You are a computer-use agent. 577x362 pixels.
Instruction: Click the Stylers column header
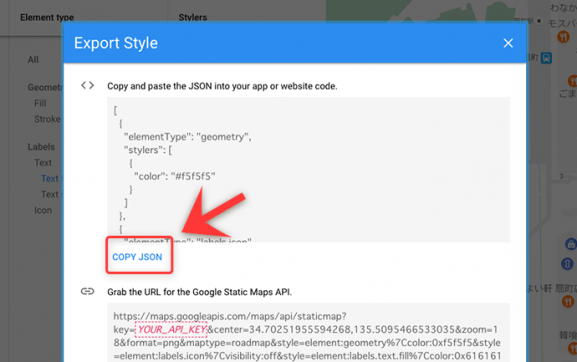pyautogui.click(x=193, y=17)
